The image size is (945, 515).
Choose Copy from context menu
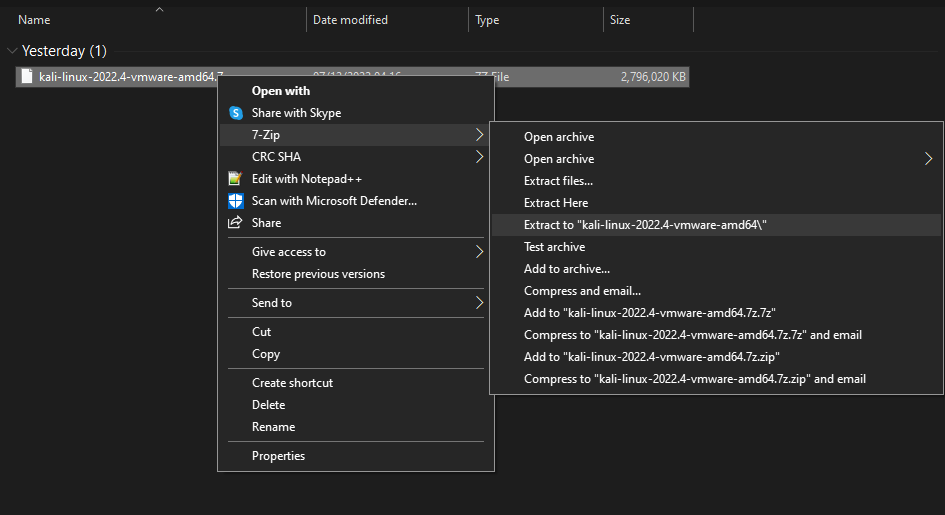pos(356,354)
